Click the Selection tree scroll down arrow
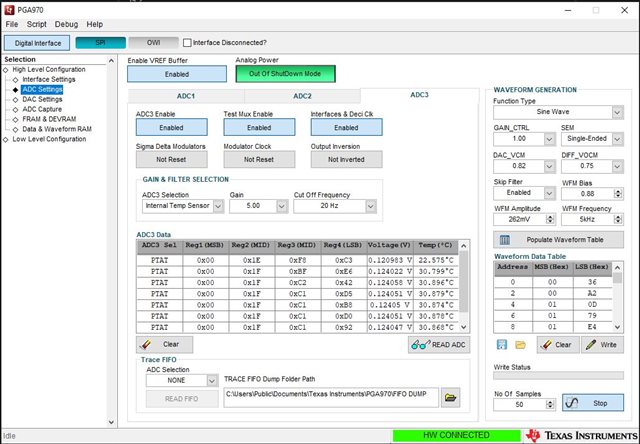 pos(111,422)
